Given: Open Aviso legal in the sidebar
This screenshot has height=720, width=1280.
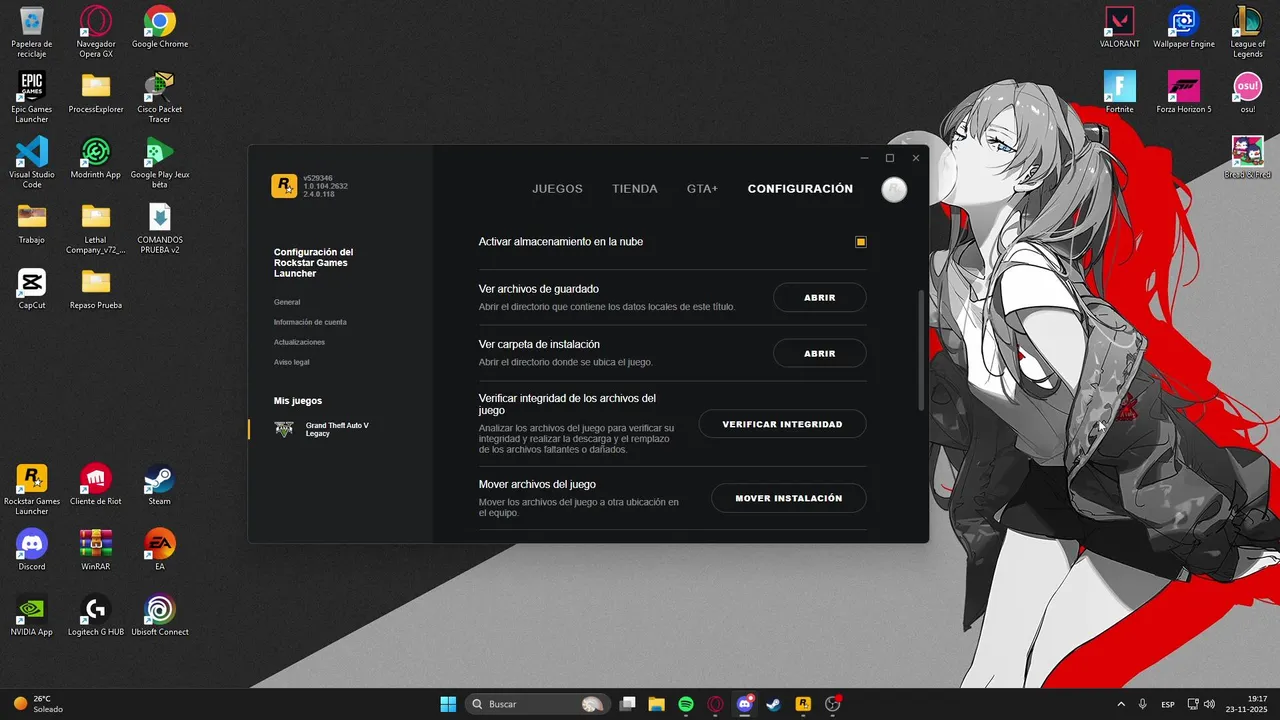Looking at the screenshot, I should [x=291, y=362].
